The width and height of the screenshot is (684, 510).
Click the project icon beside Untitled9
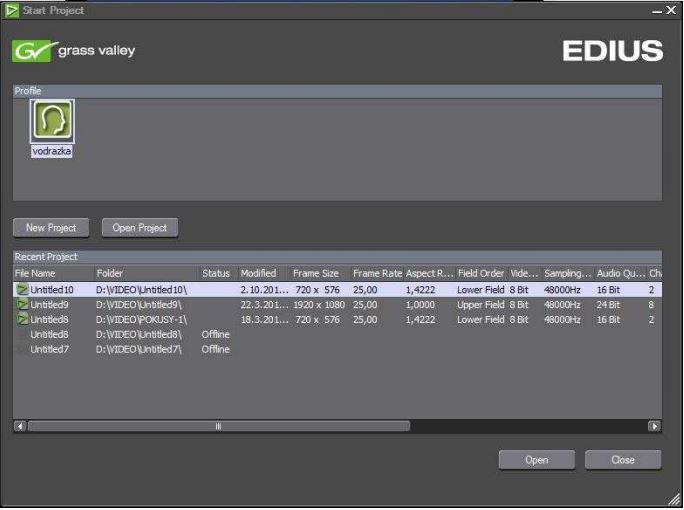point(22,305)
